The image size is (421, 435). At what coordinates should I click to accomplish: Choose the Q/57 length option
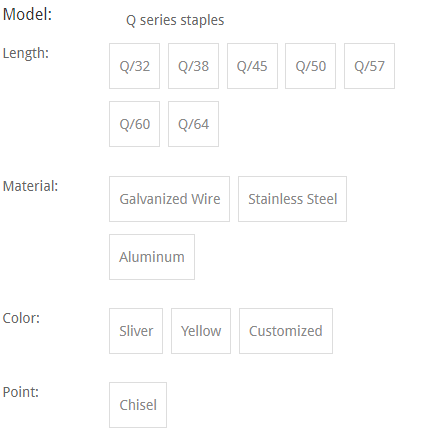point(369,66)
